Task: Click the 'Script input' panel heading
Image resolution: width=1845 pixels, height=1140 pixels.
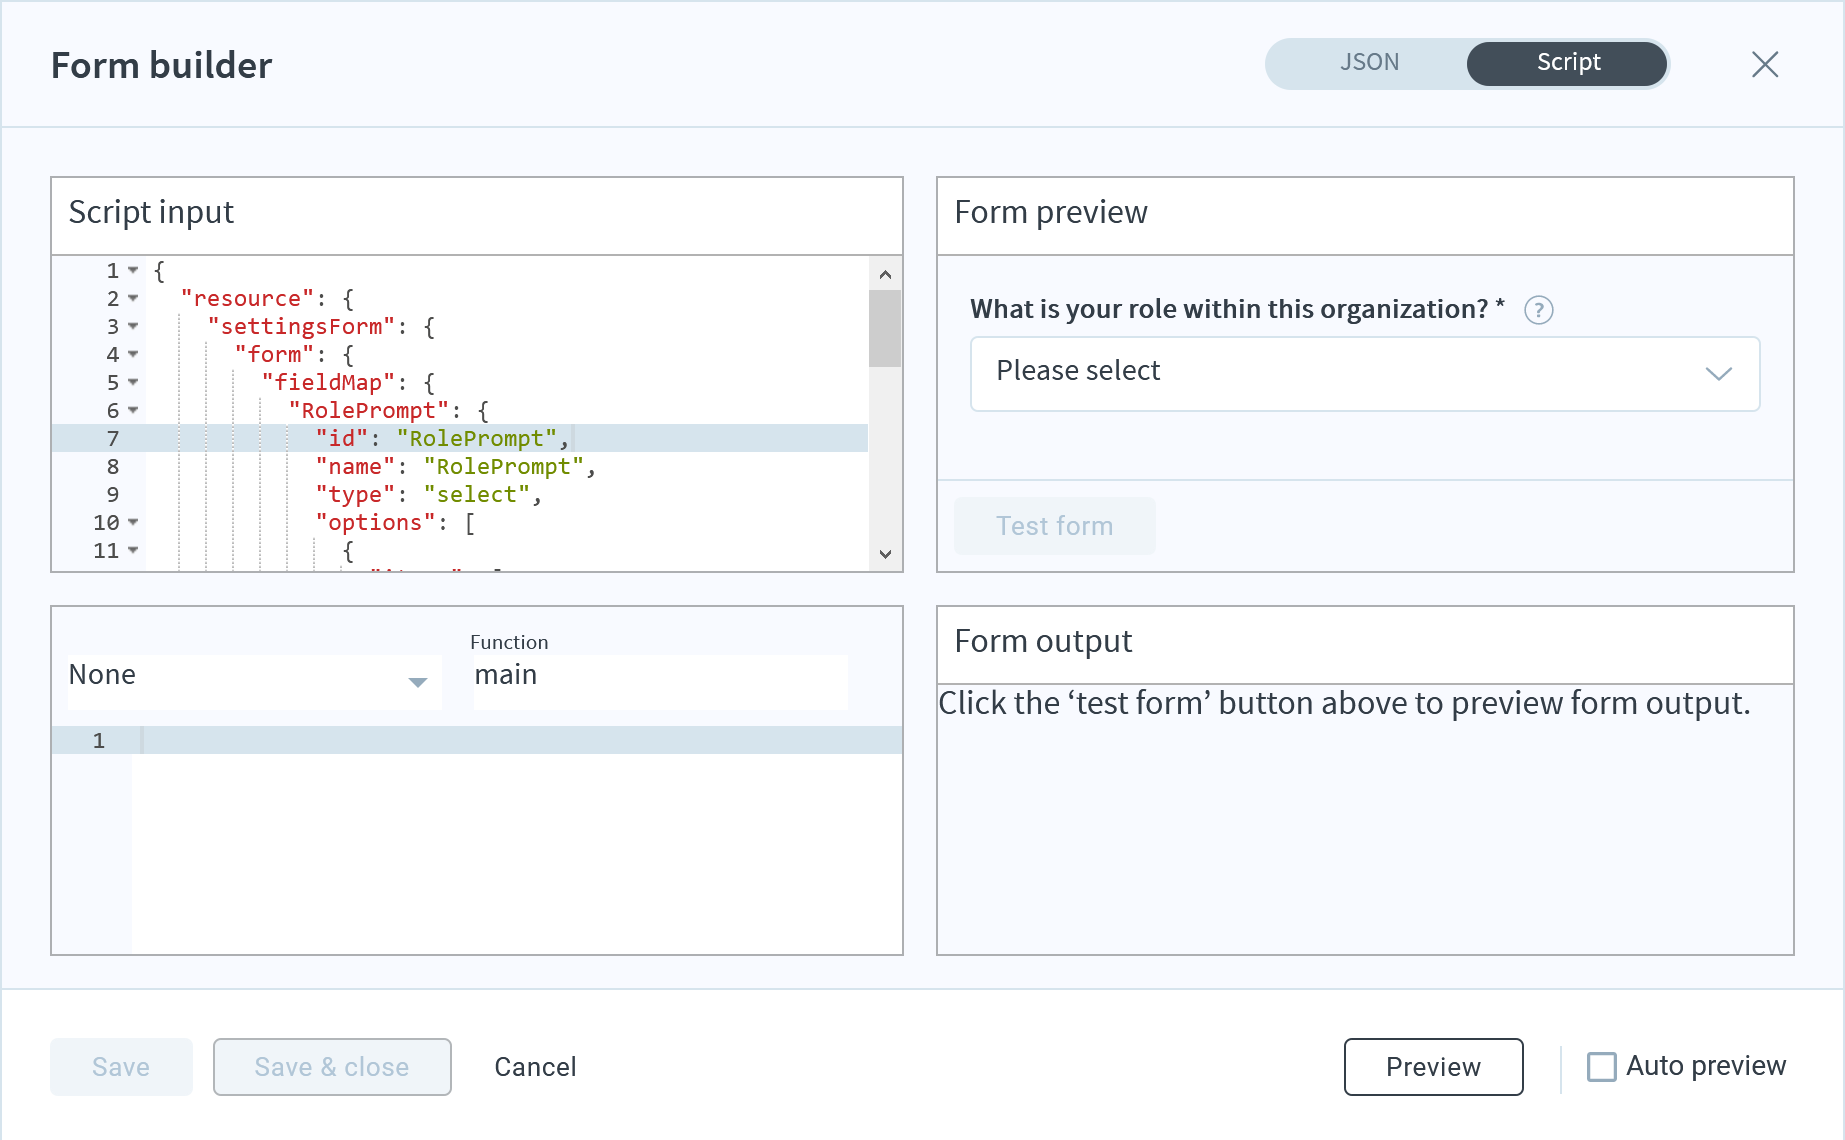Action: pyautogui.click(x=151, y=213)
